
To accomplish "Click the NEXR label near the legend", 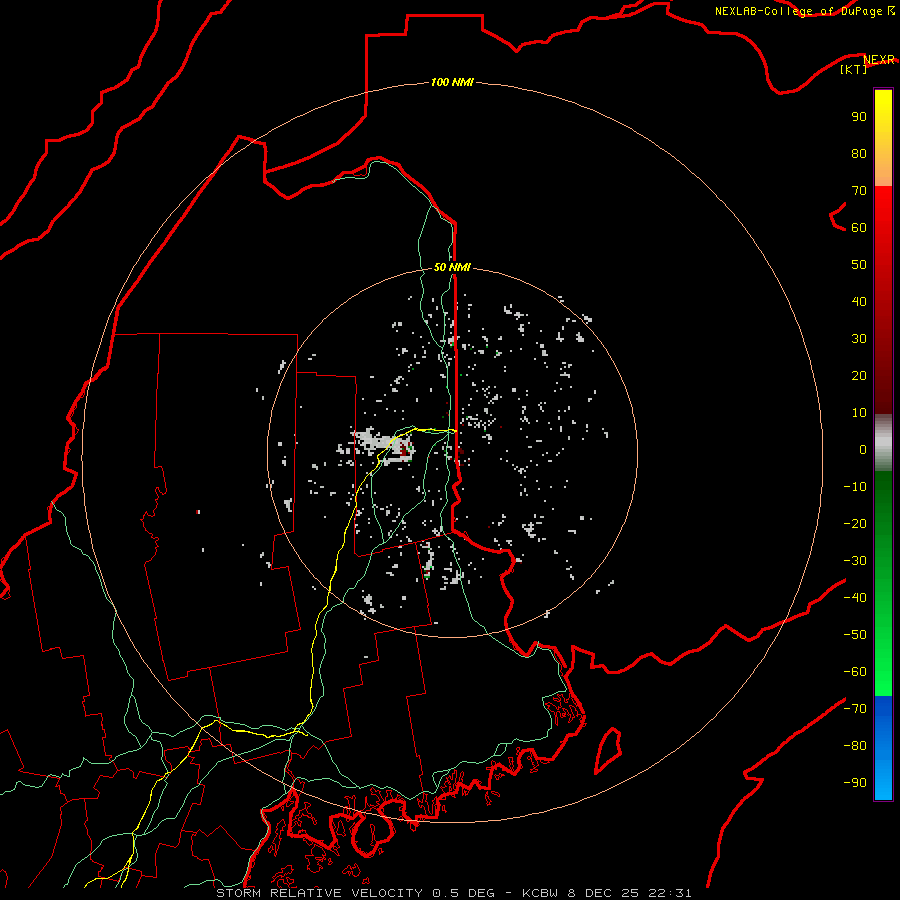I will pyautogui.click(x=879, y=59).
